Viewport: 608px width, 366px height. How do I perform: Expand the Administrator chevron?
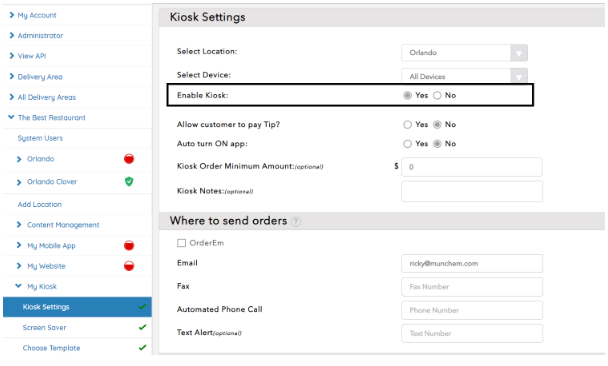tap(12, 35)
